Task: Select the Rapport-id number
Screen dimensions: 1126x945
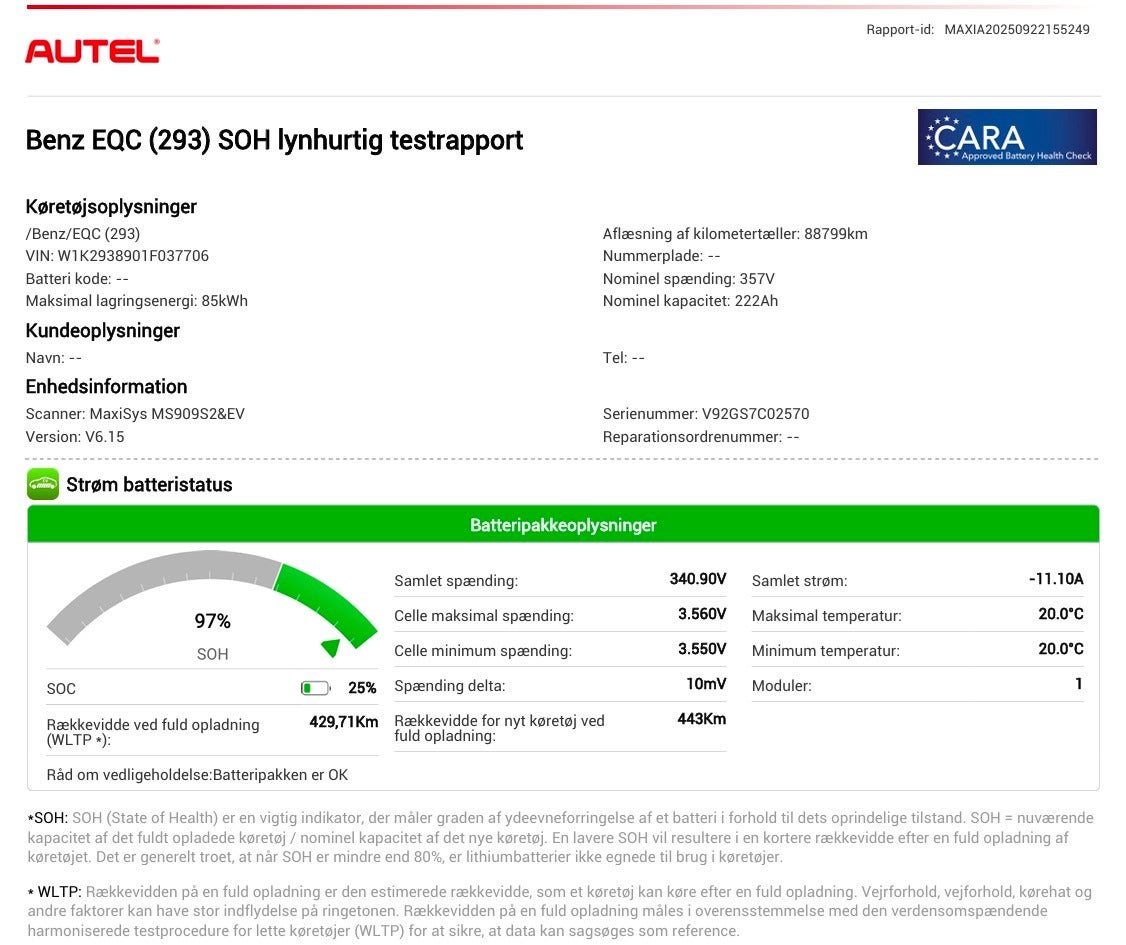Action: click(x=1016, y=29)
